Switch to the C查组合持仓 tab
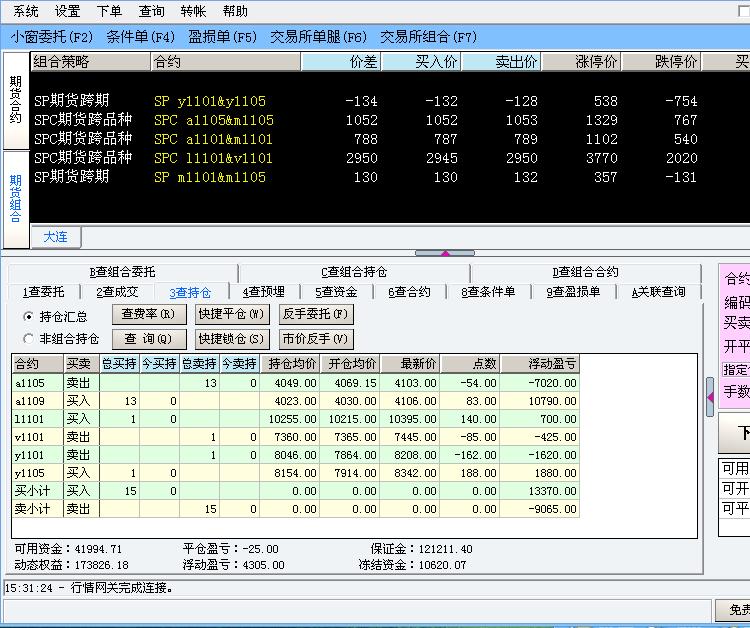750x628 pixels. tap(354, 272)
